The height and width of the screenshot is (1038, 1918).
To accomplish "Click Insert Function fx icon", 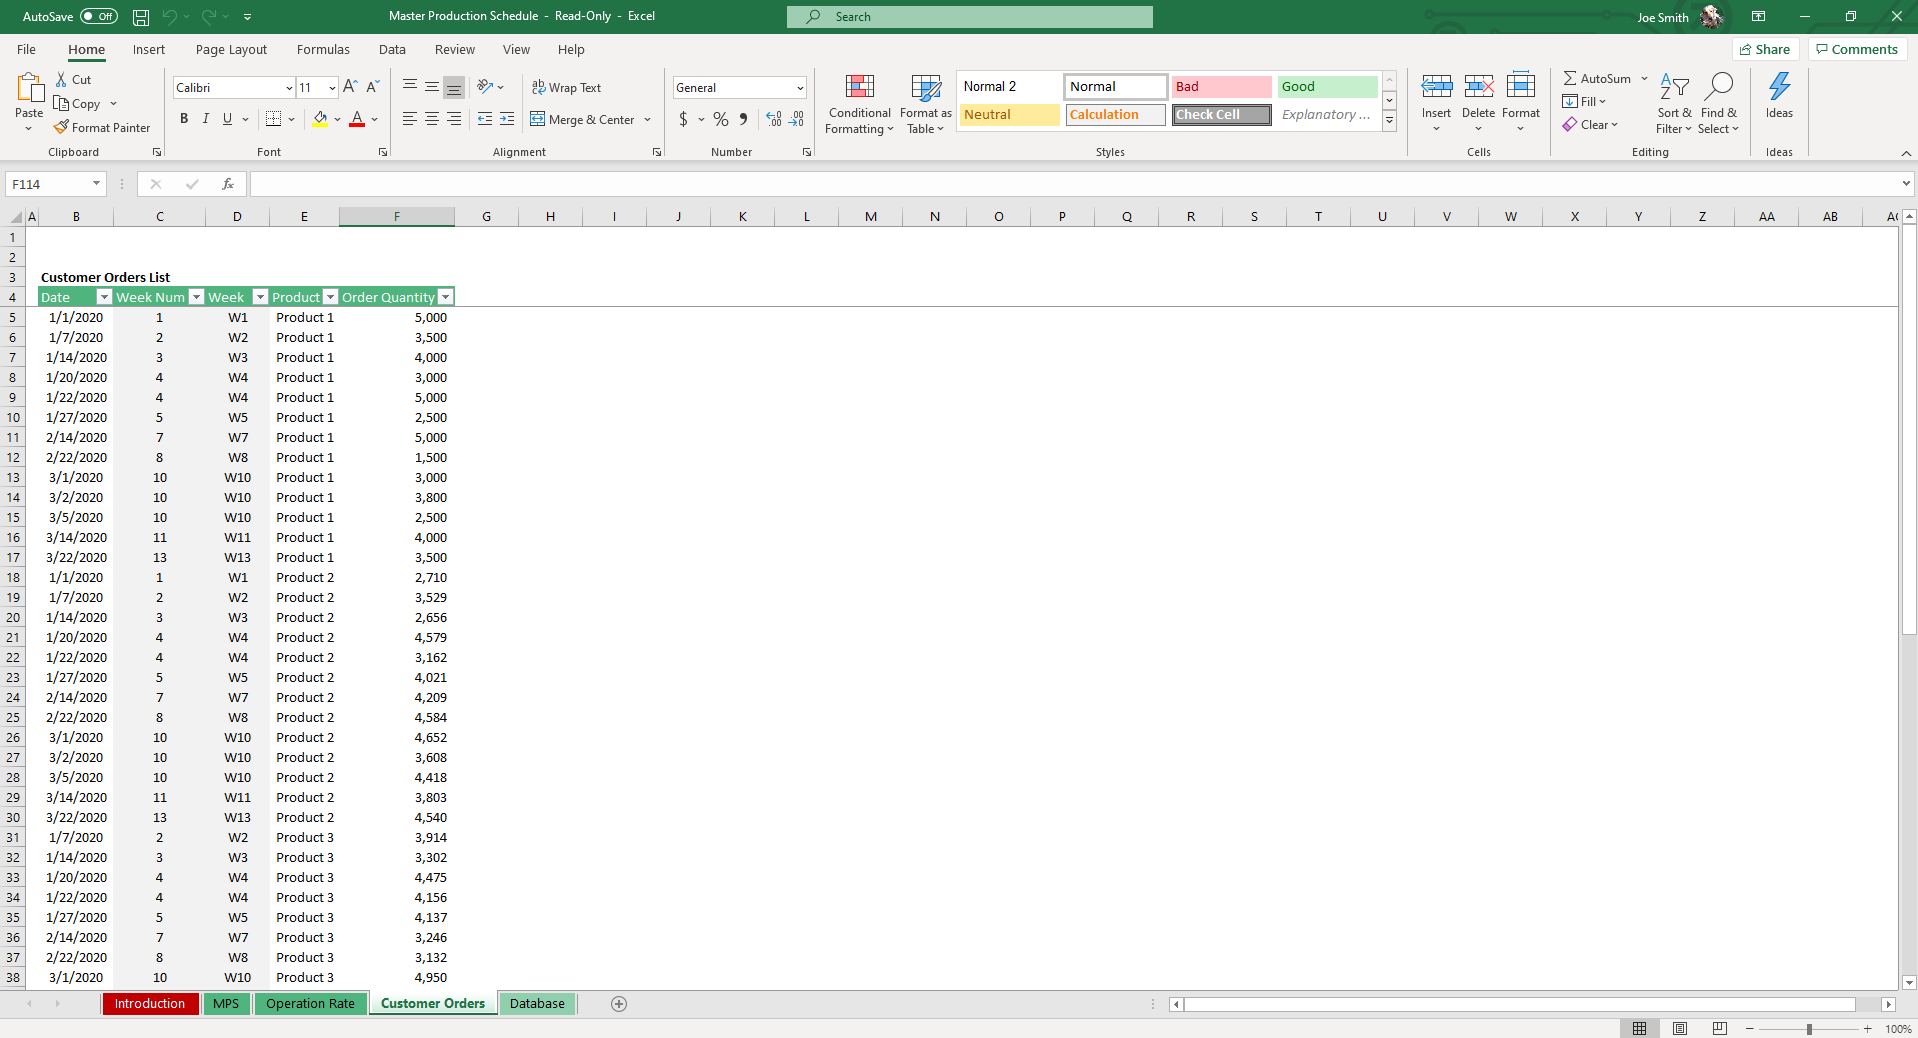I will [228, 184].
